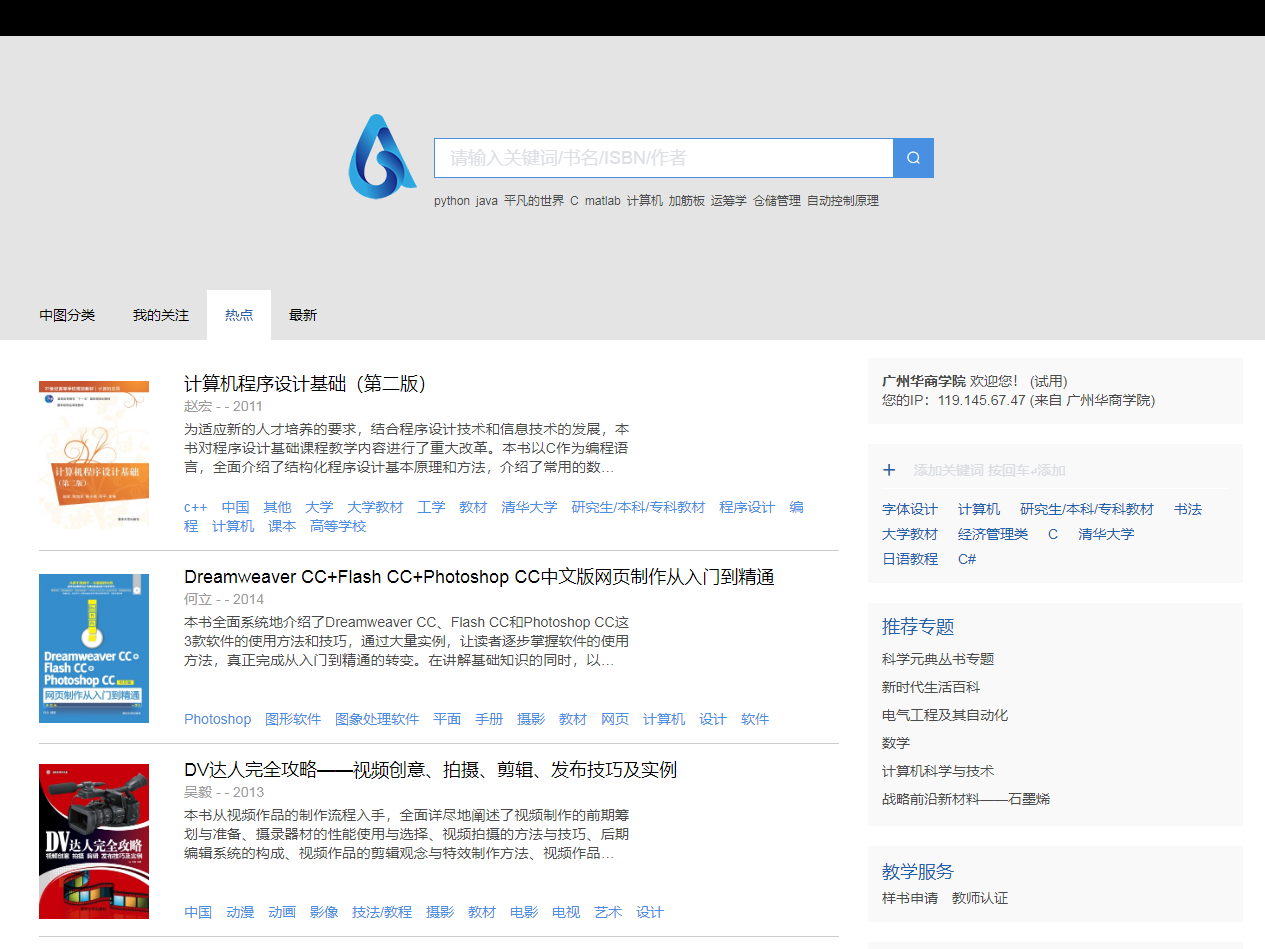Open the DV达人完全攻略 book cover
This screenshot has height=949, width=1265.
point(94,841)
